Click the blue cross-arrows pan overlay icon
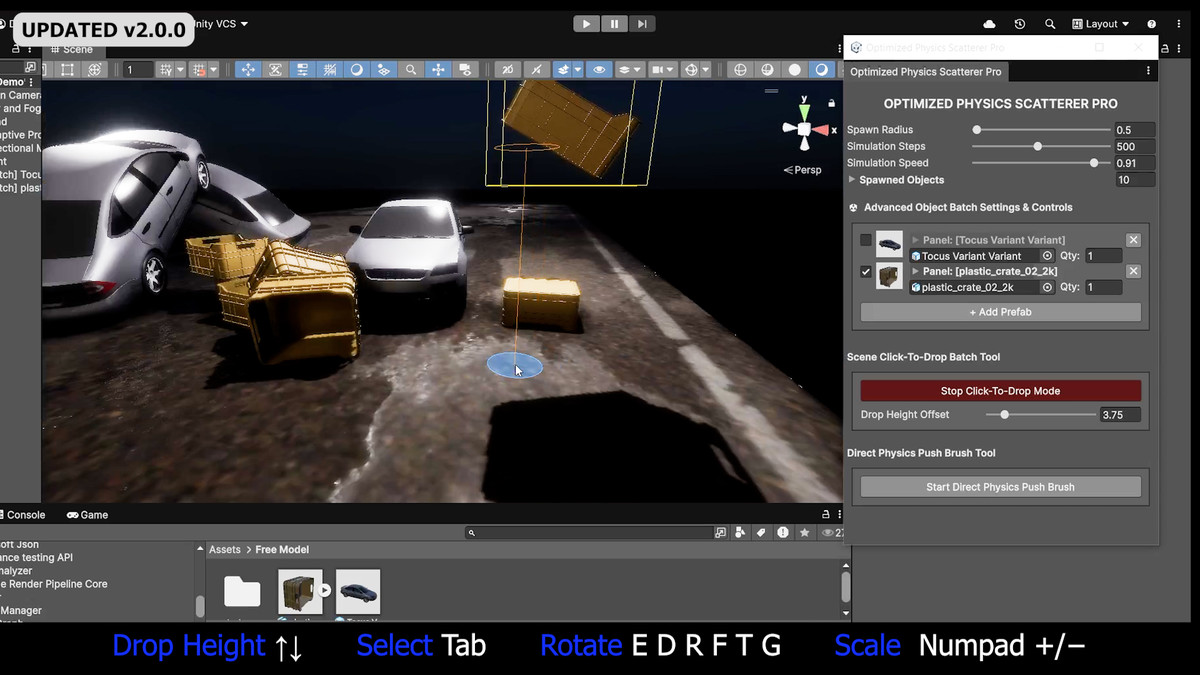This screenshot has width=1200, height=675. pyautogui.click(x=437, y=70)
